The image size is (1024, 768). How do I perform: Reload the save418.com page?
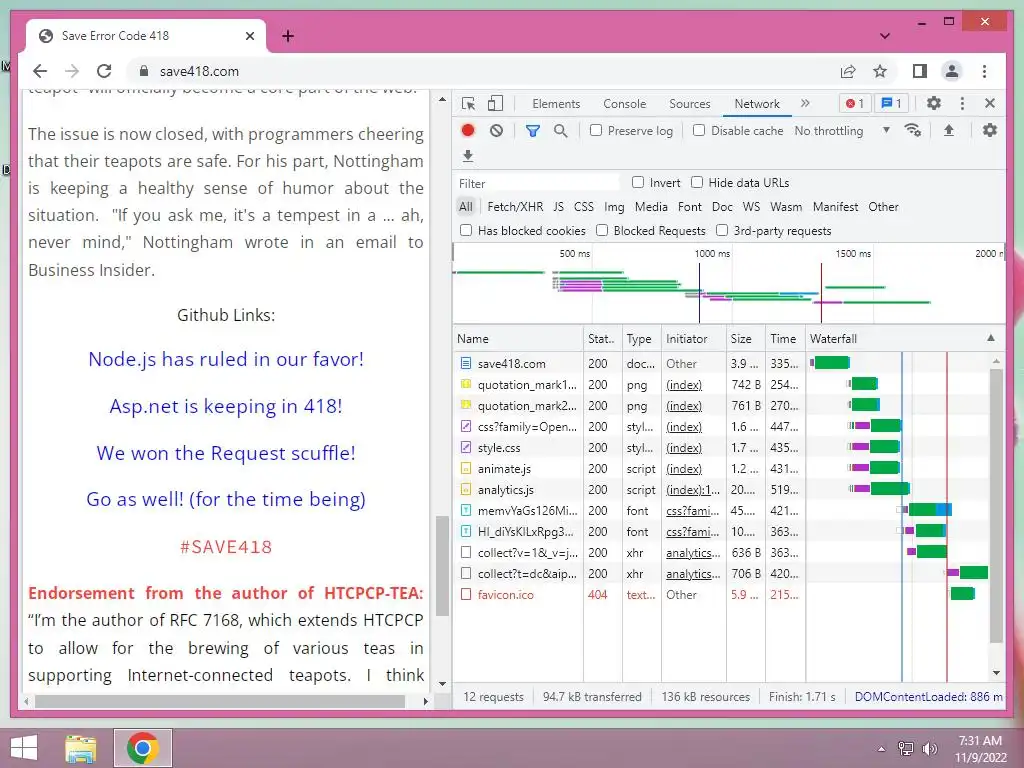tap(104, 71)
